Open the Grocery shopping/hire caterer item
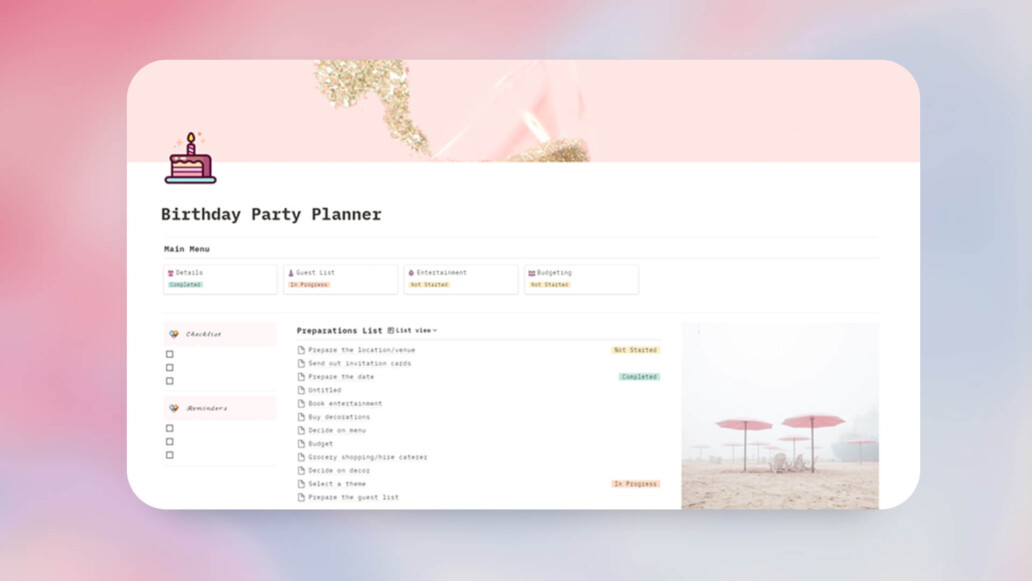This screenshot has width=1032, height=581. (367, 457)
